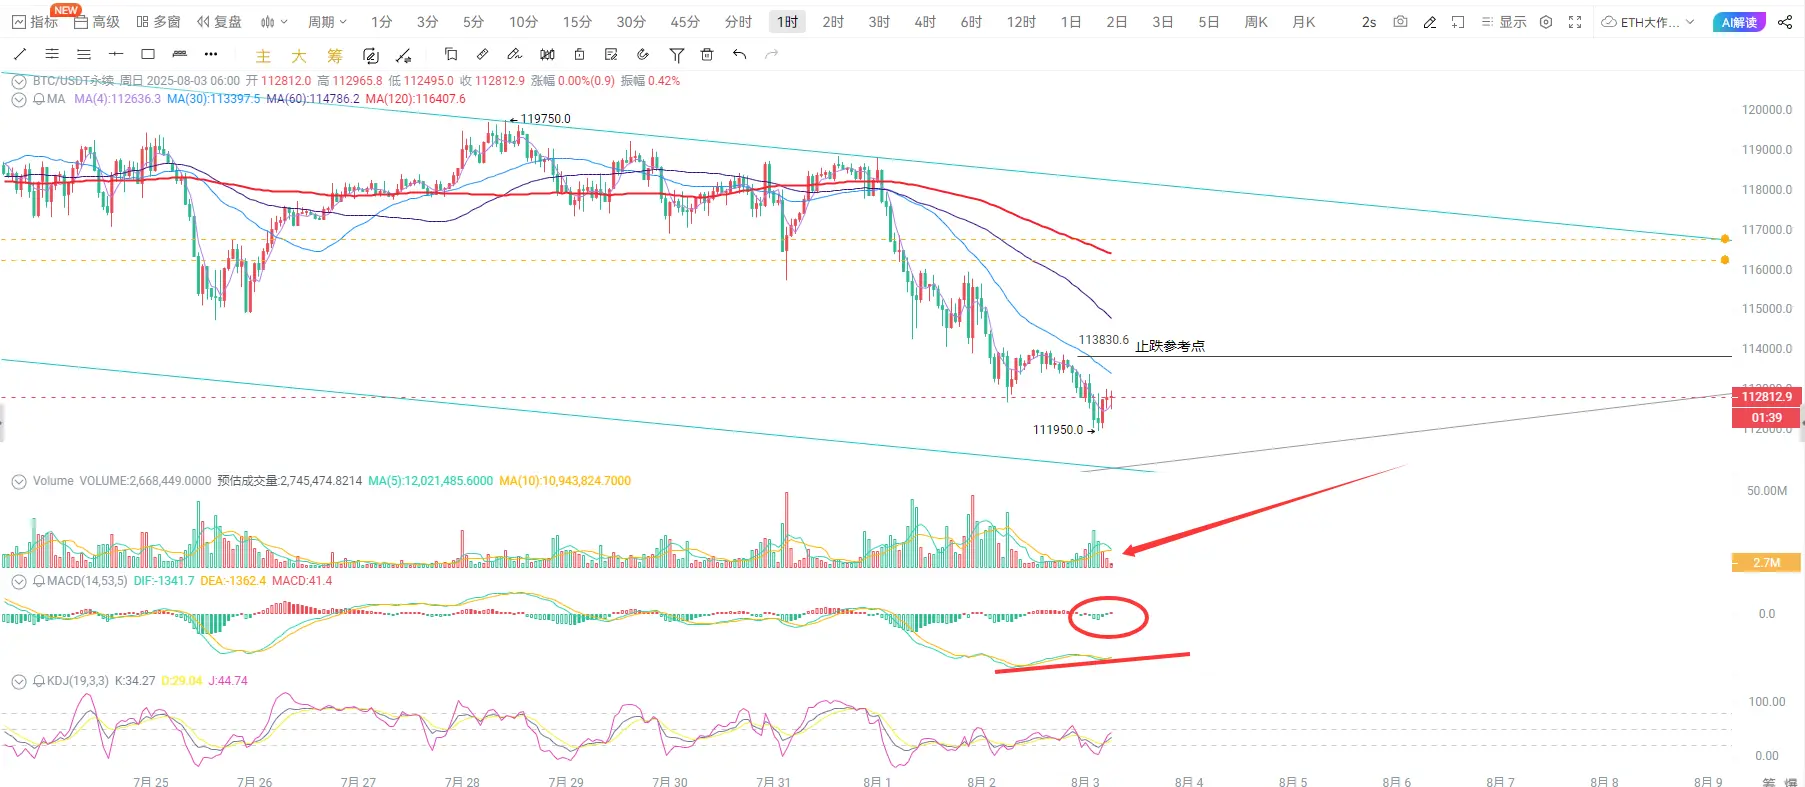Collapse the MA indicator row
The height and width of the screenshot is (787, 1805).
18,99
